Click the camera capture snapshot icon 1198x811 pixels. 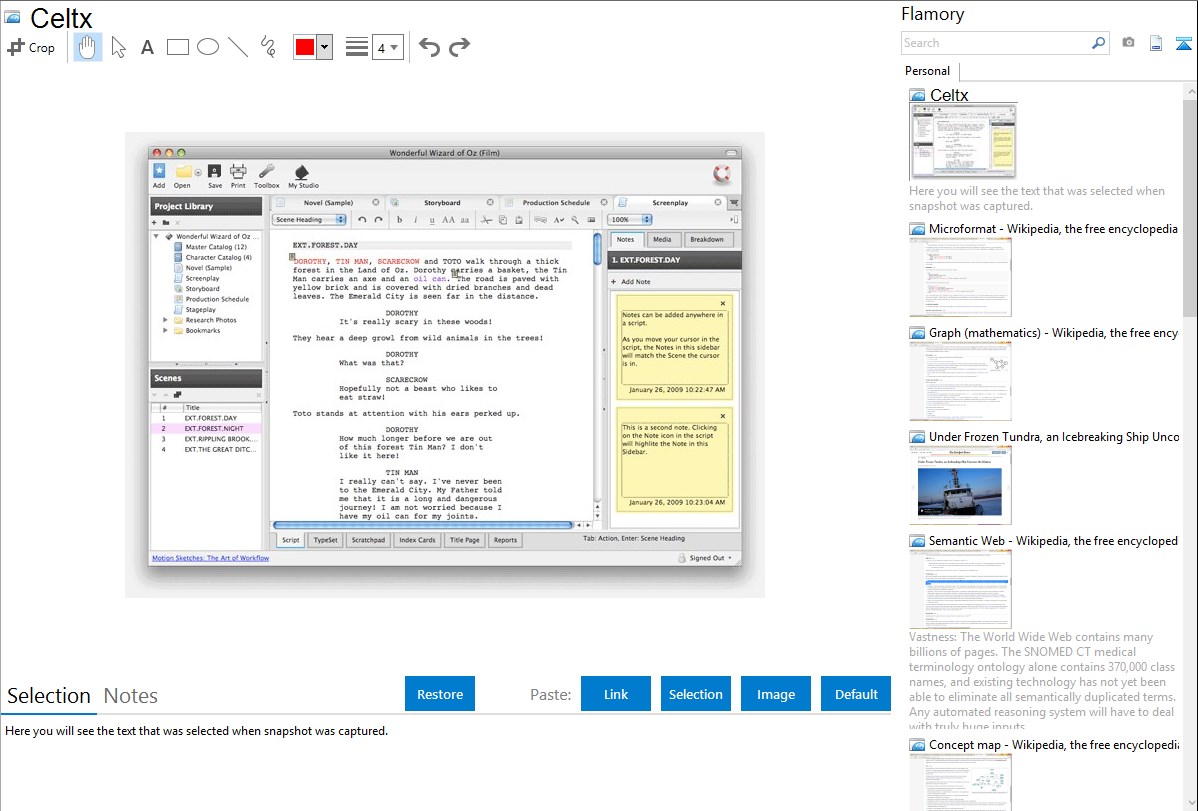coord(1128,43)
